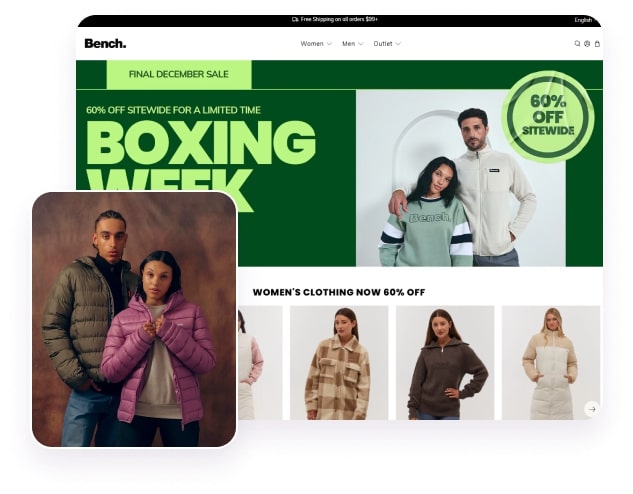
Task: Click the BOXING WEEK hero couple image
Action: point(461,178)
